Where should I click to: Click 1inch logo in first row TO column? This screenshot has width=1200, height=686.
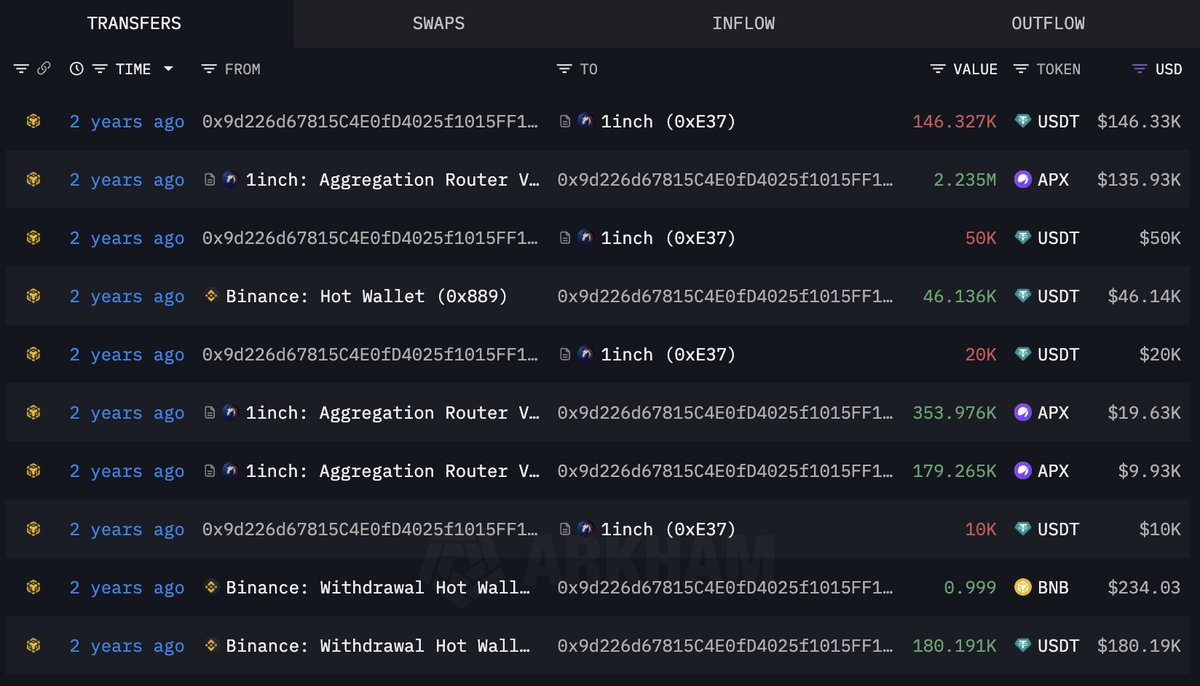[585, 121]
